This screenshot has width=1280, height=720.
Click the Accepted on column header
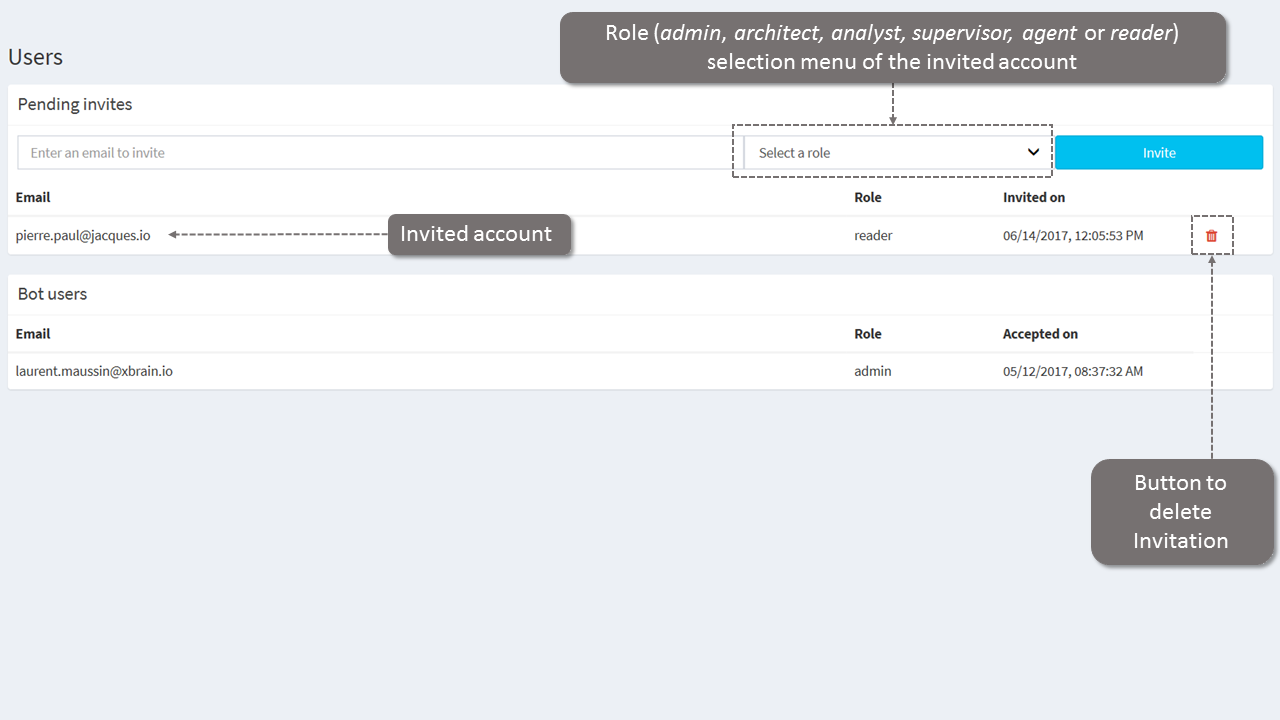click(1040, 334)
